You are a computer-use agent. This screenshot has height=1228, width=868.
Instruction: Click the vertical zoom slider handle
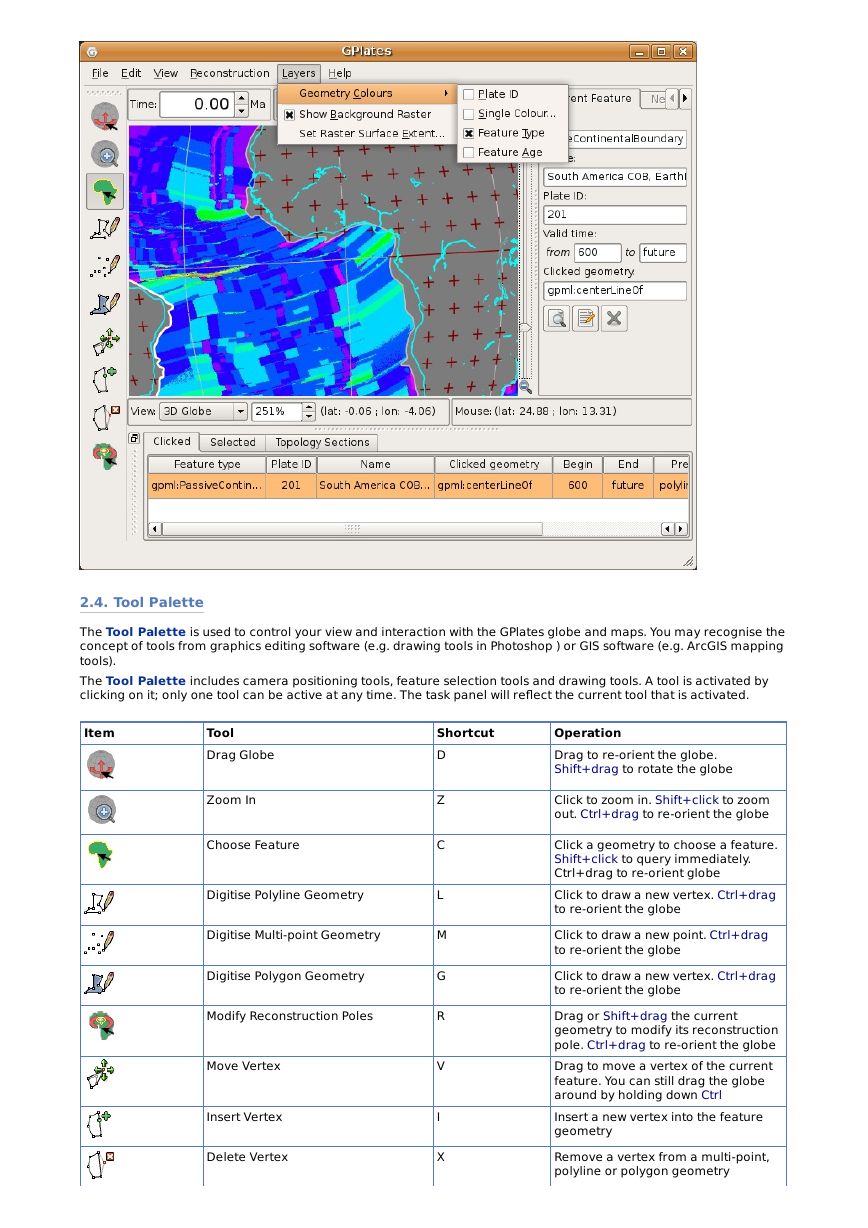click(525, 327)
